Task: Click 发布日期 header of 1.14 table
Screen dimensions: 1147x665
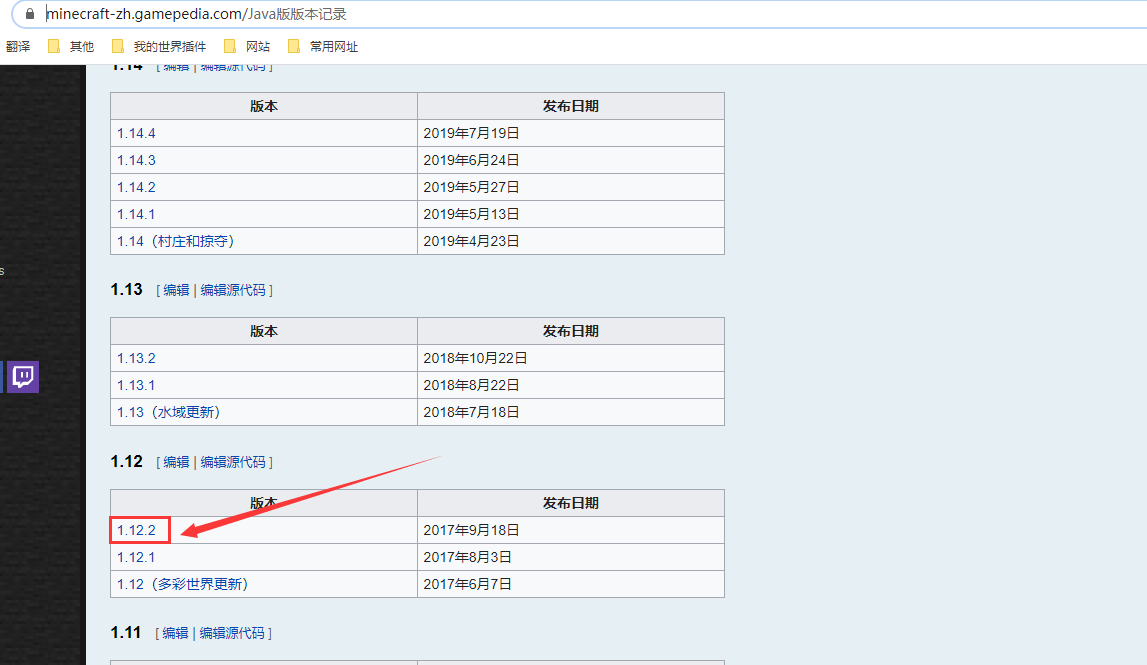Action: tap(571, 106)
